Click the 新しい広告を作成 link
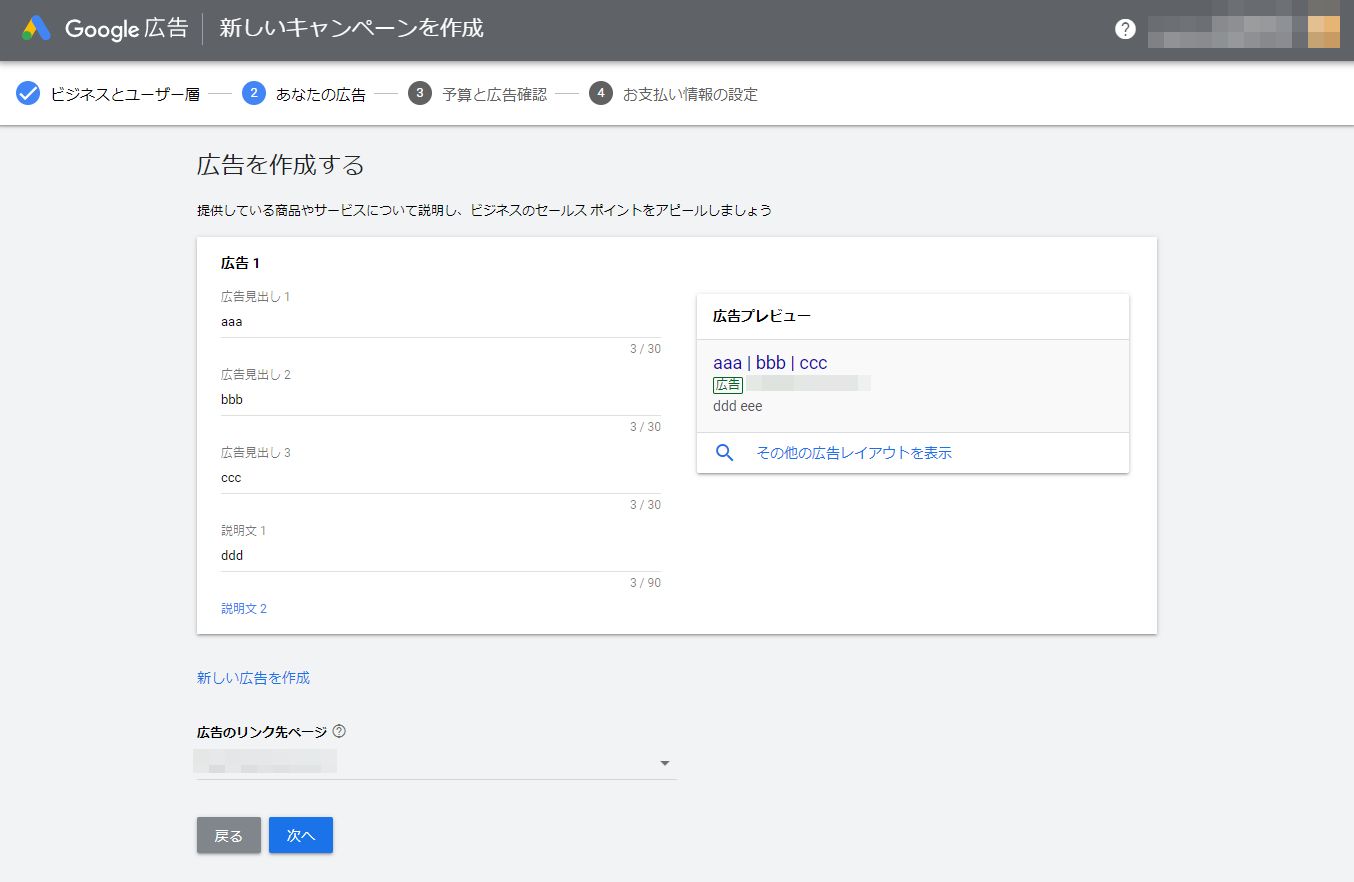Screen dimensions: 1354x882 coord(253,678)
